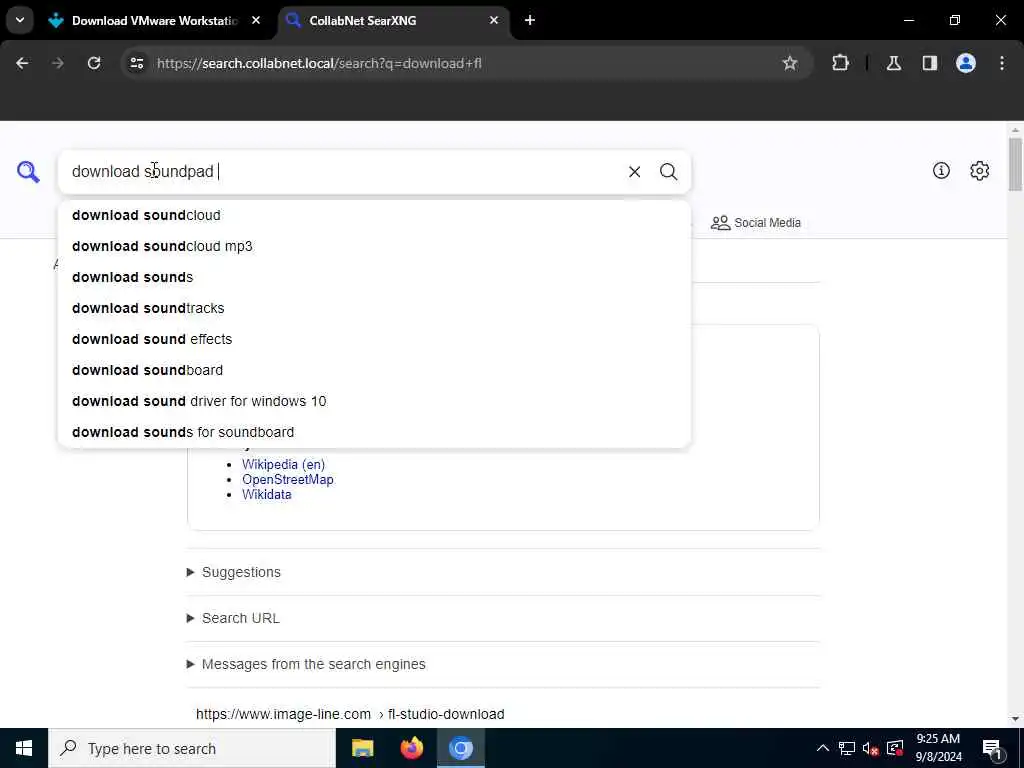1024x768 pixels.
Task: Choose suggestion download soundcloud
Action: [374, 215]
